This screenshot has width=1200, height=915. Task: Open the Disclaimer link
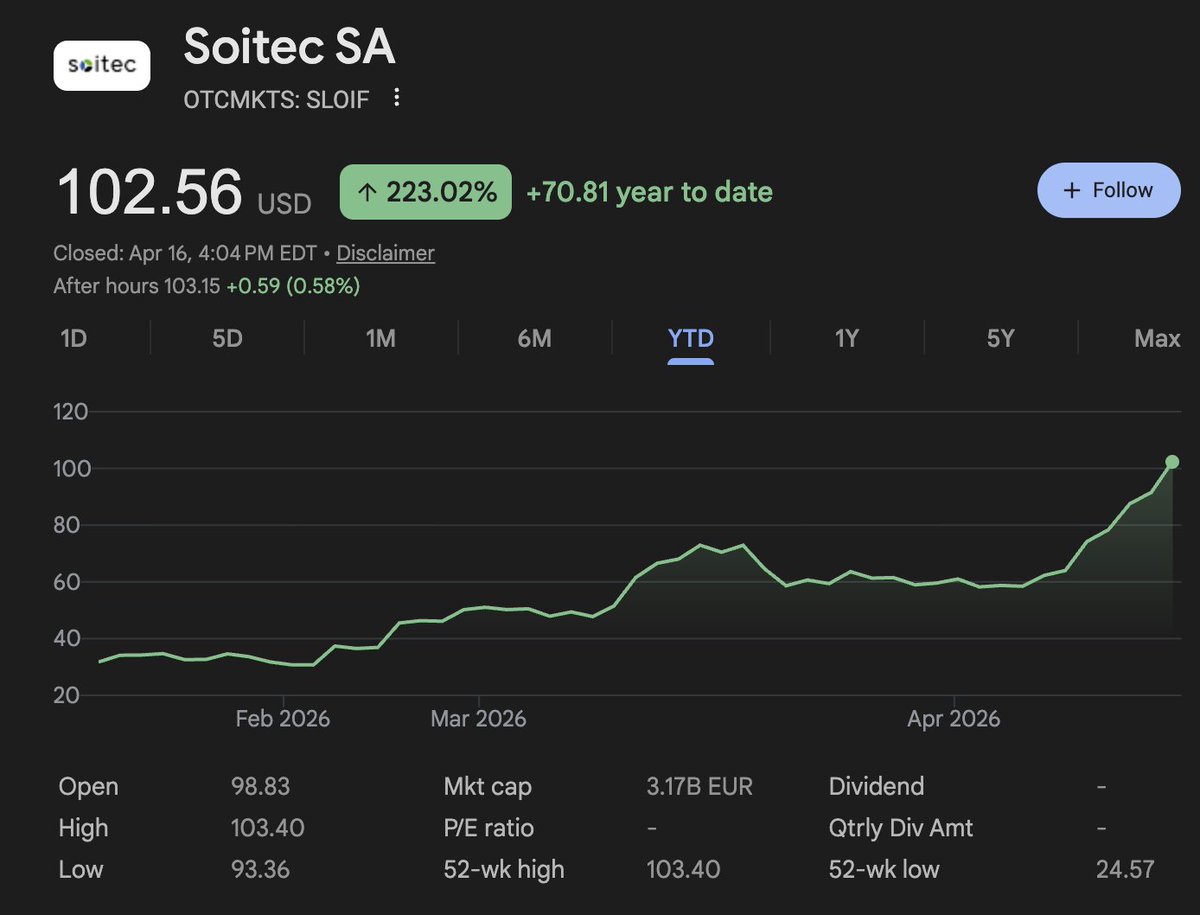point(385,253)
